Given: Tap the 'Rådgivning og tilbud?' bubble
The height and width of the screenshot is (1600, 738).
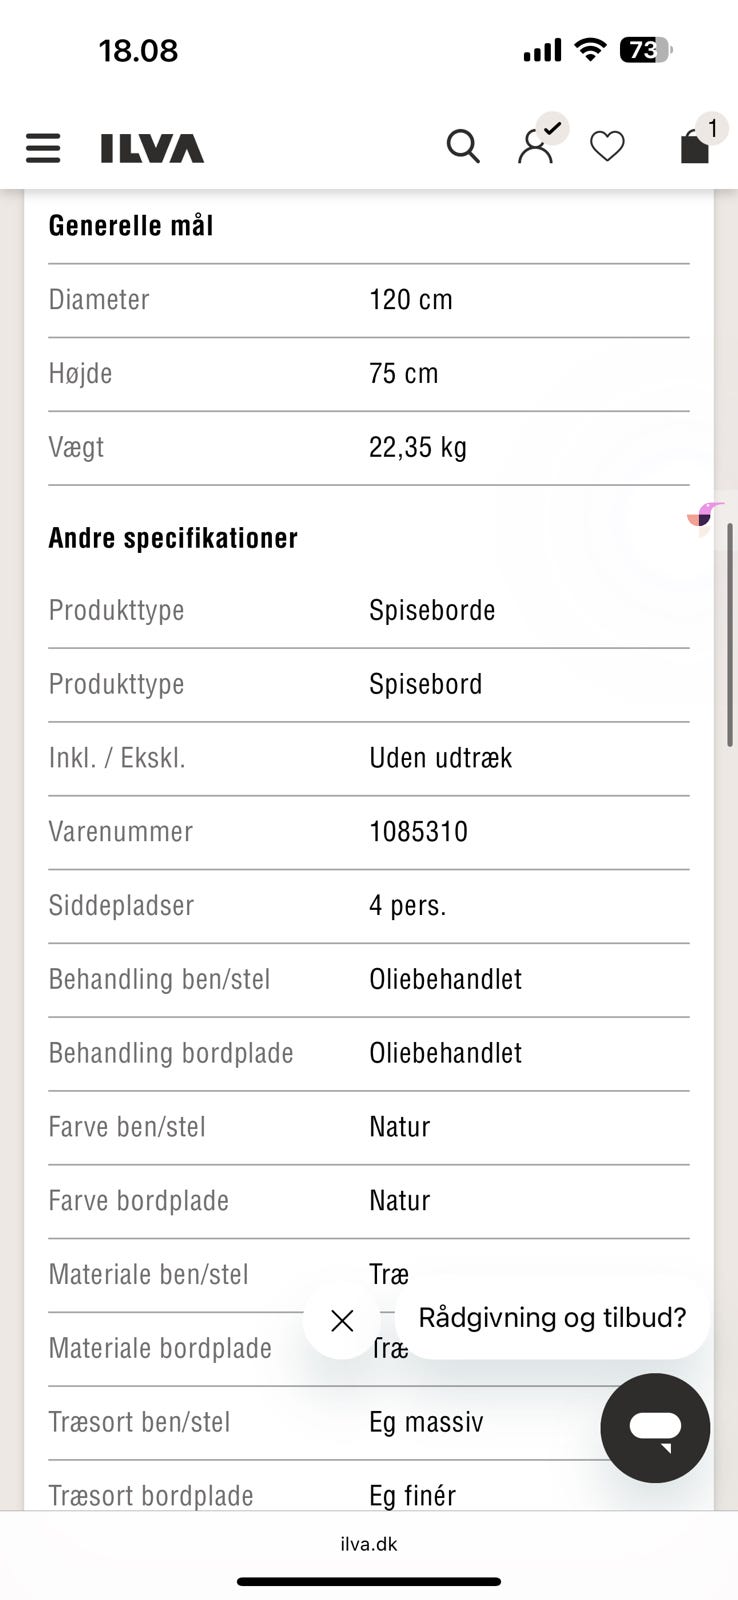Looking at the screenshot, I should [x=552, y=1318].
